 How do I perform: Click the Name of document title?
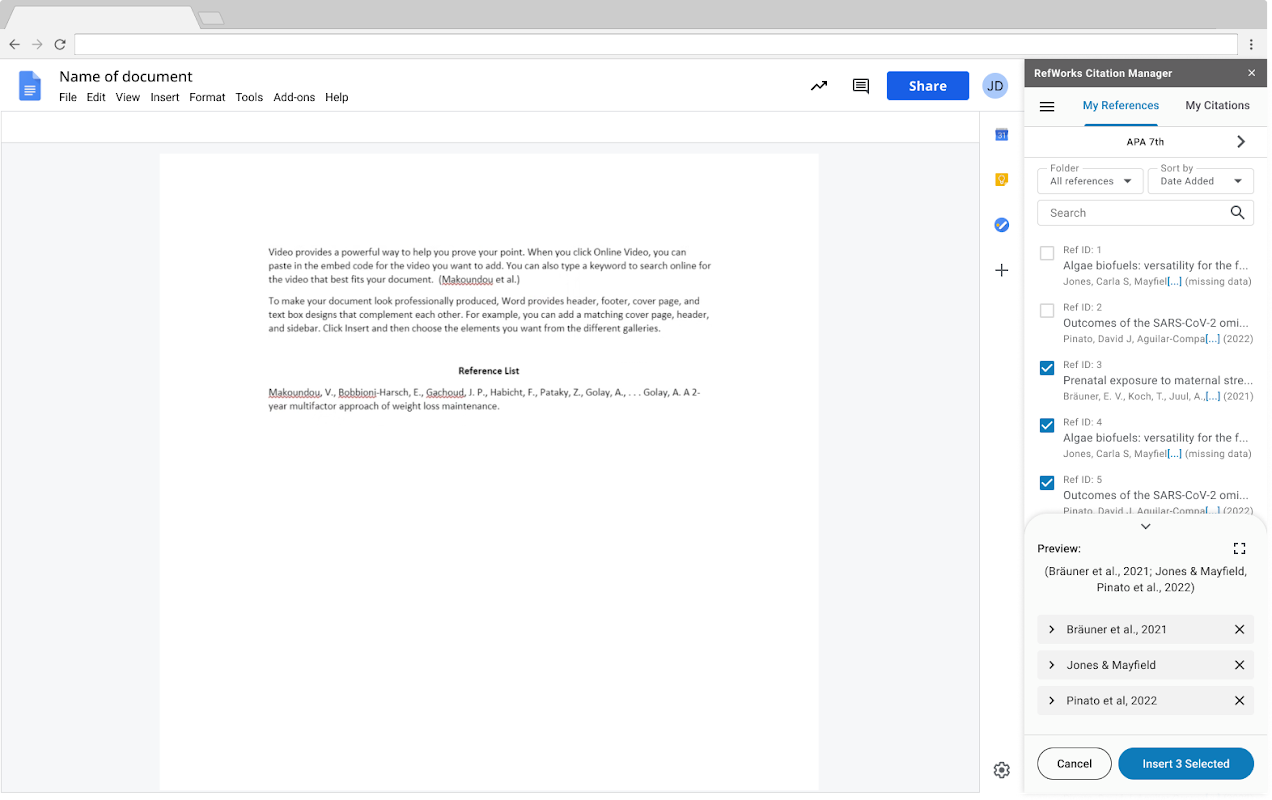point(126,77)
